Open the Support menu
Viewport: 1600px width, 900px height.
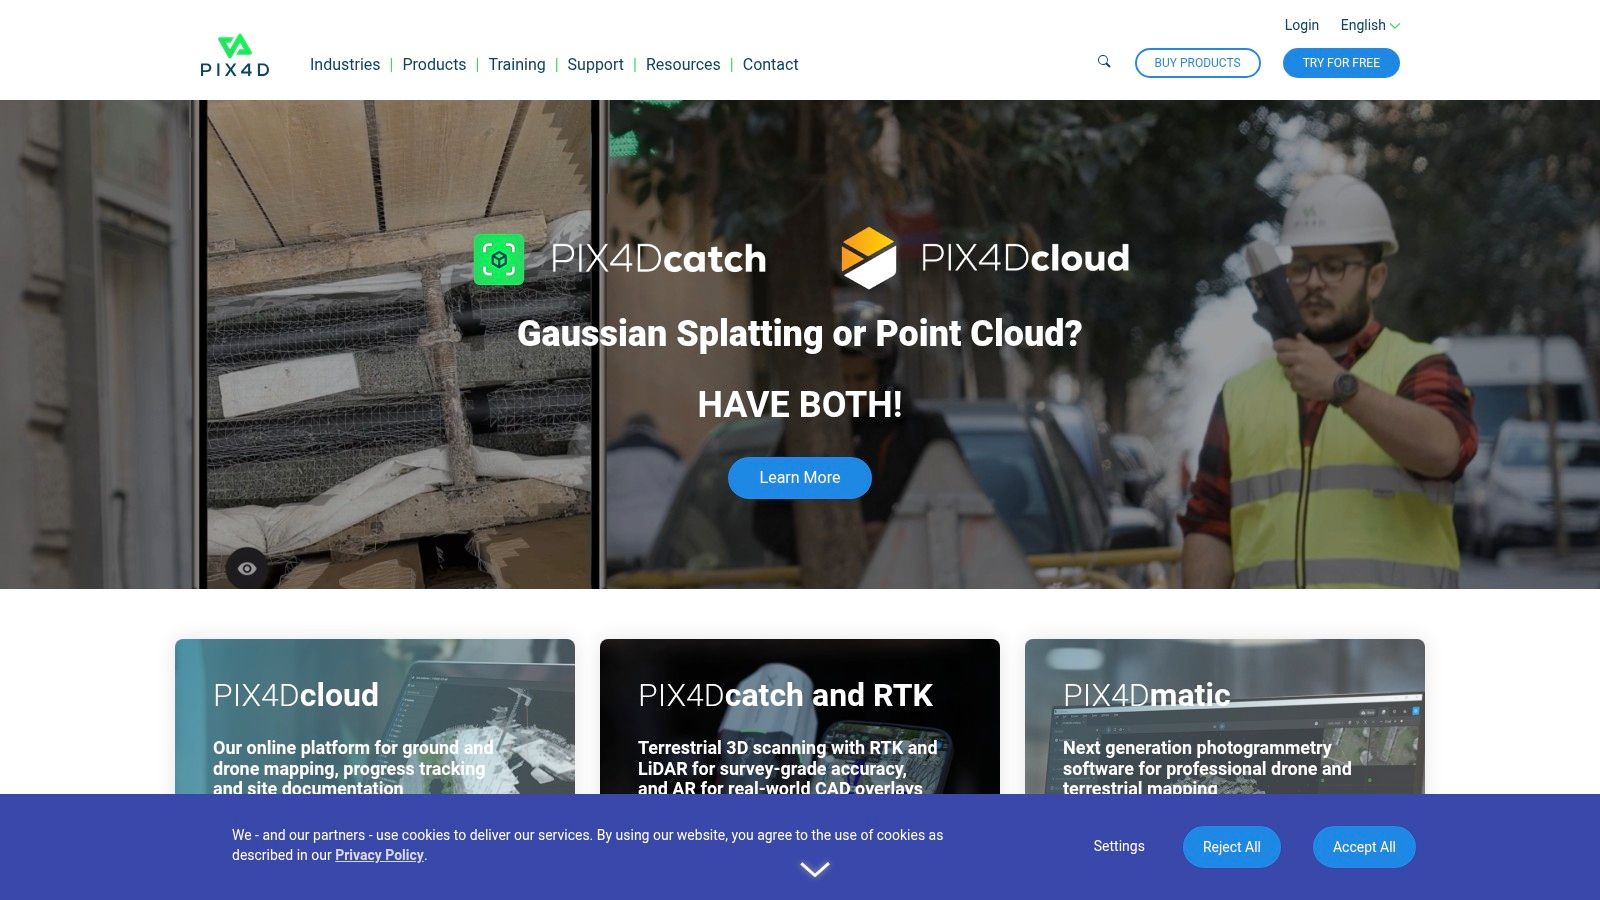point(595,64)
